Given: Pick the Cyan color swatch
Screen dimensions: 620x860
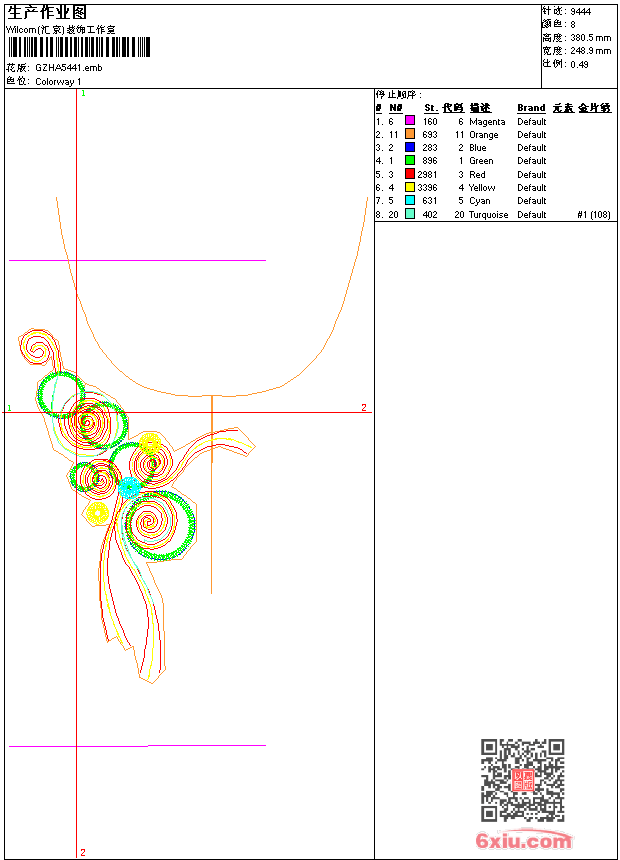Looking at the screenshot, I should [x=410, y=200].
